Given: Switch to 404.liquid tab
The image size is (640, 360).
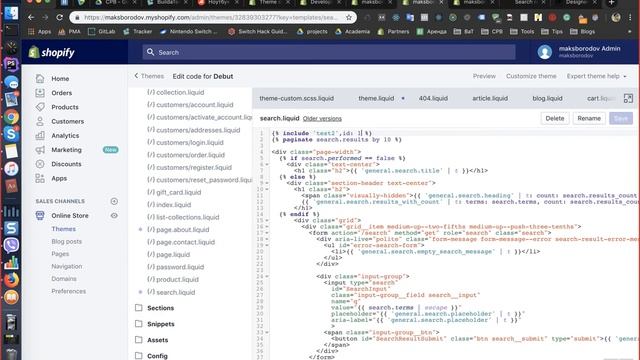Looking at the screenshot, I should (x=433, y=98).
